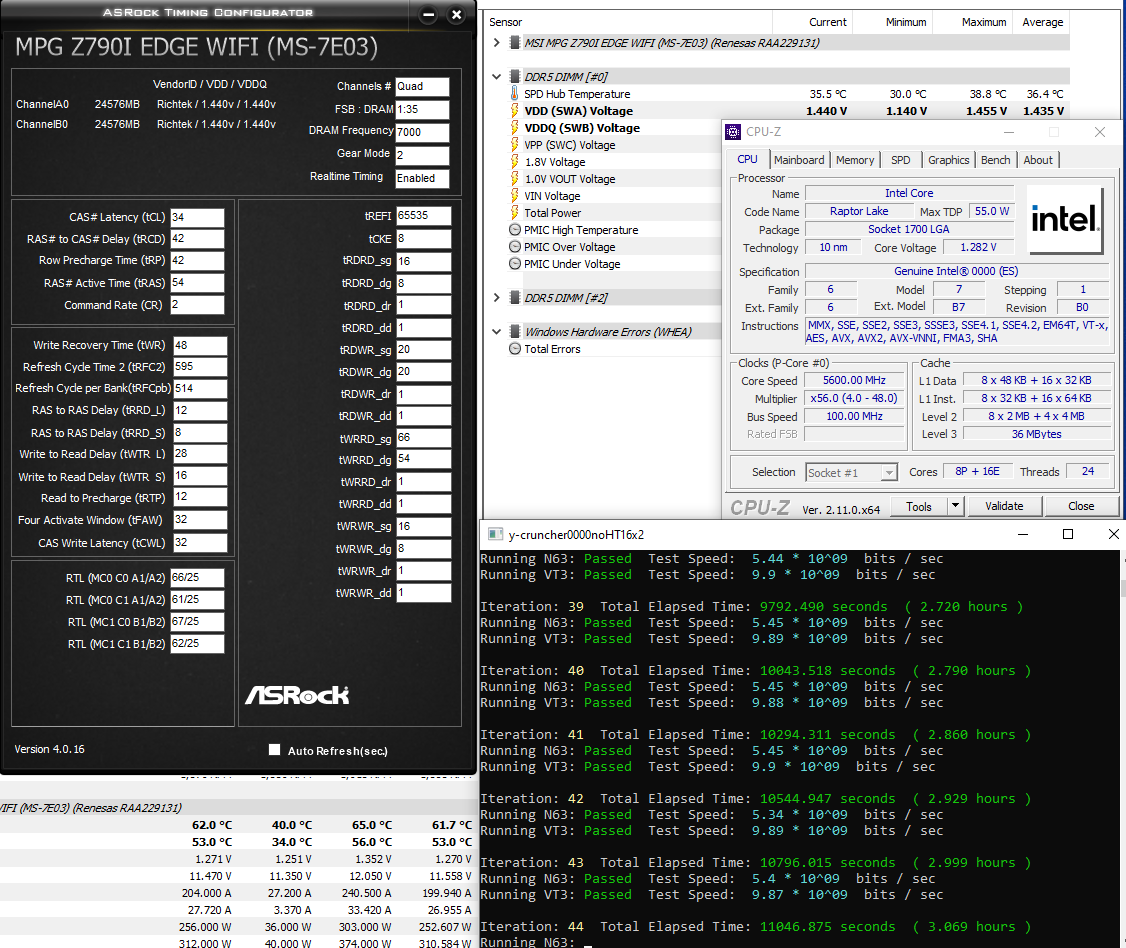Click the DRAM Frequency field showing 7000
This screenshot has width=1126, height=948.
422,132
